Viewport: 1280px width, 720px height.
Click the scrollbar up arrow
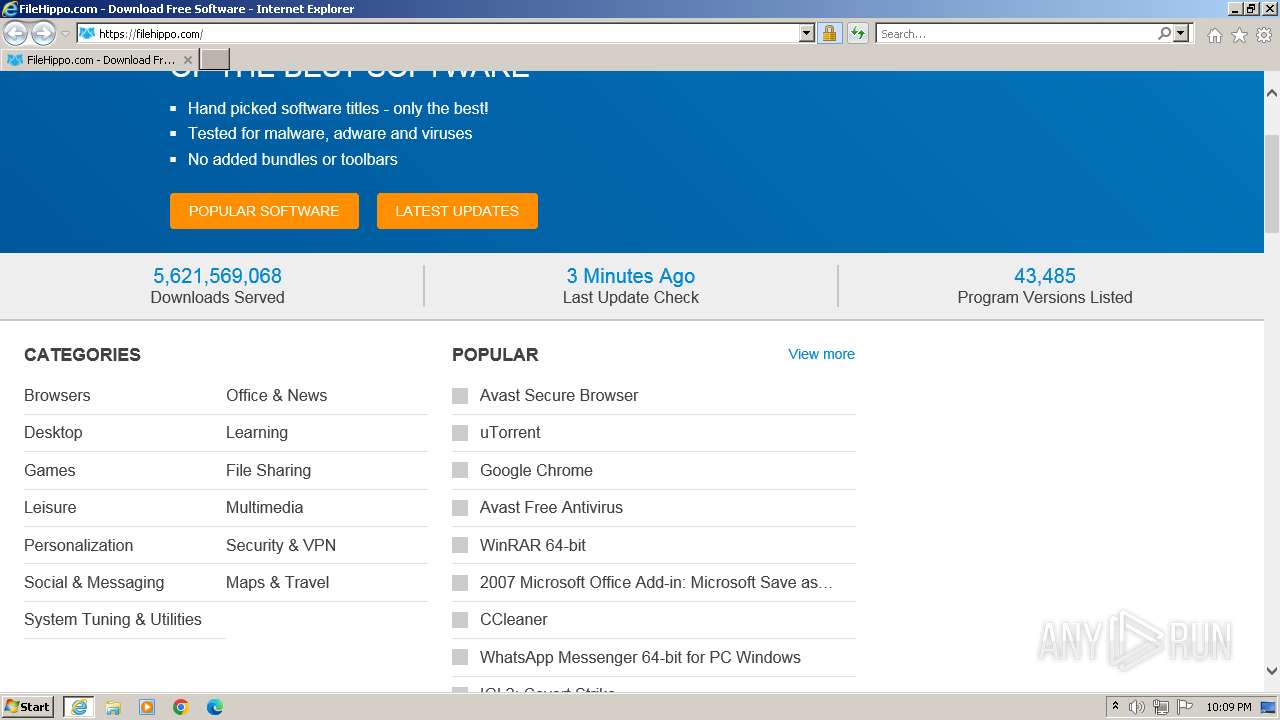tap(1272, 92)
